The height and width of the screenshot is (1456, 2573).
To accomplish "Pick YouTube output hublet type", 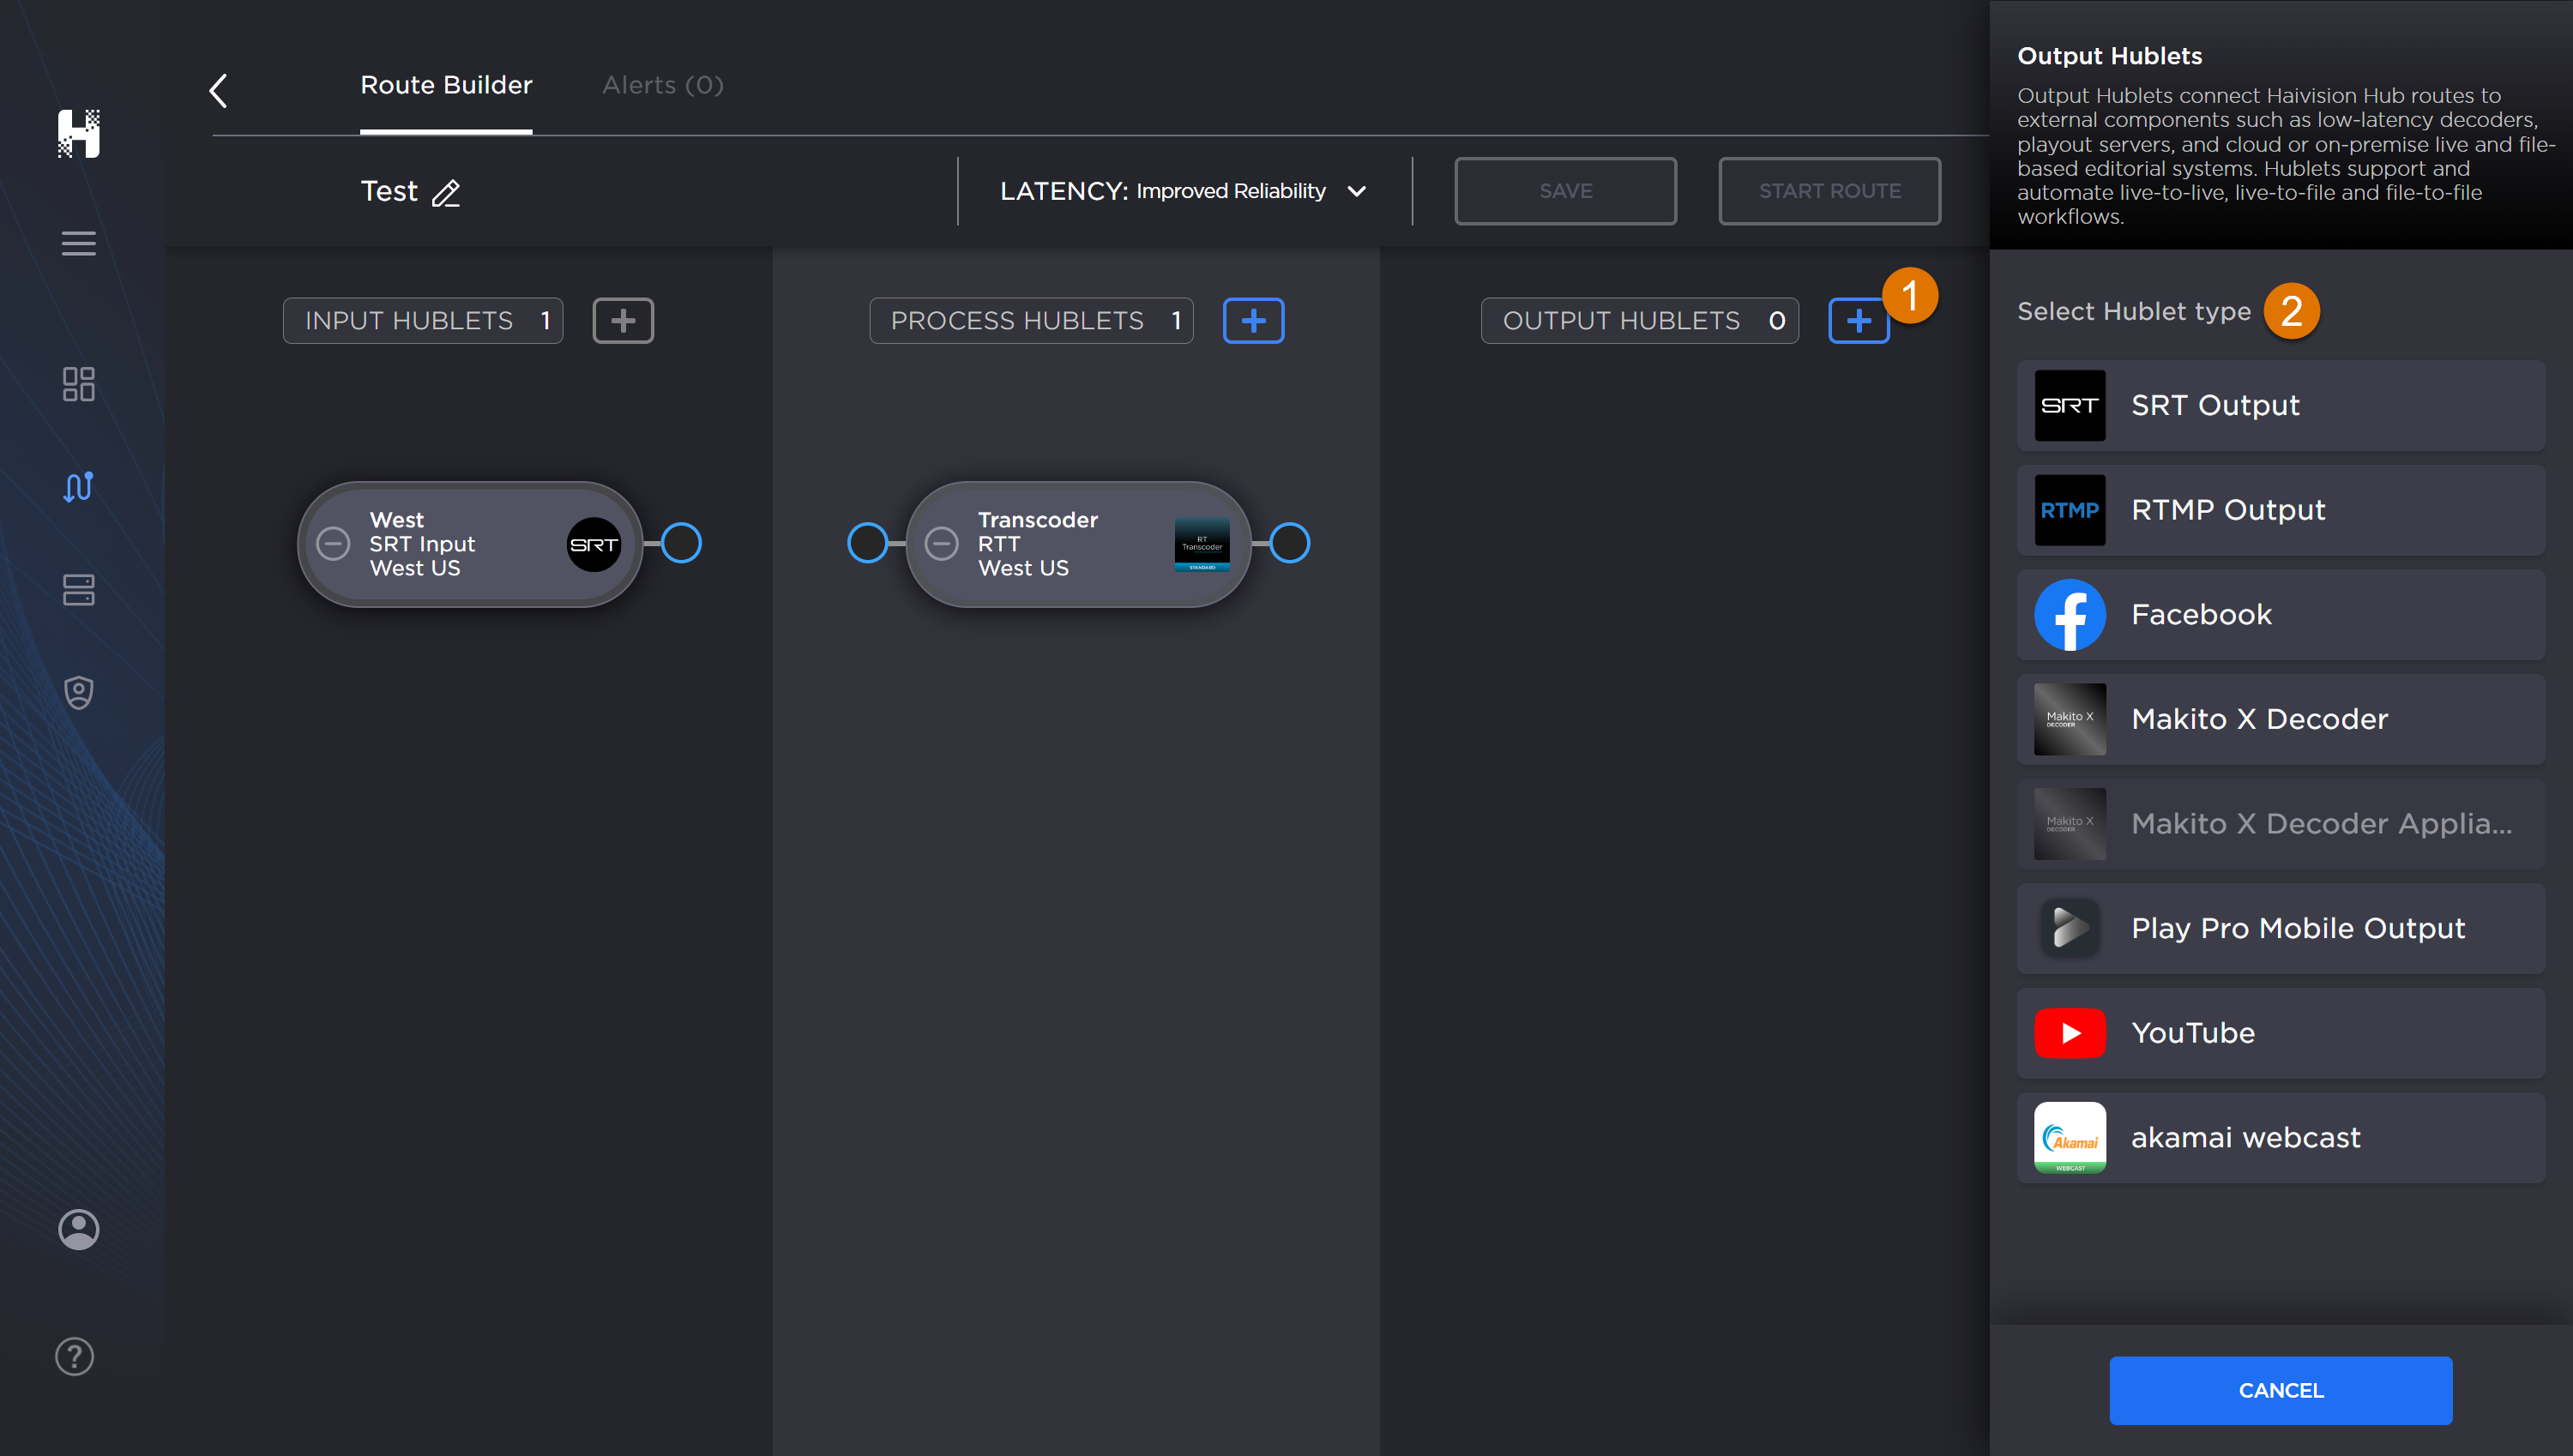I will pyautogui.click(x=2280, y=1033).
